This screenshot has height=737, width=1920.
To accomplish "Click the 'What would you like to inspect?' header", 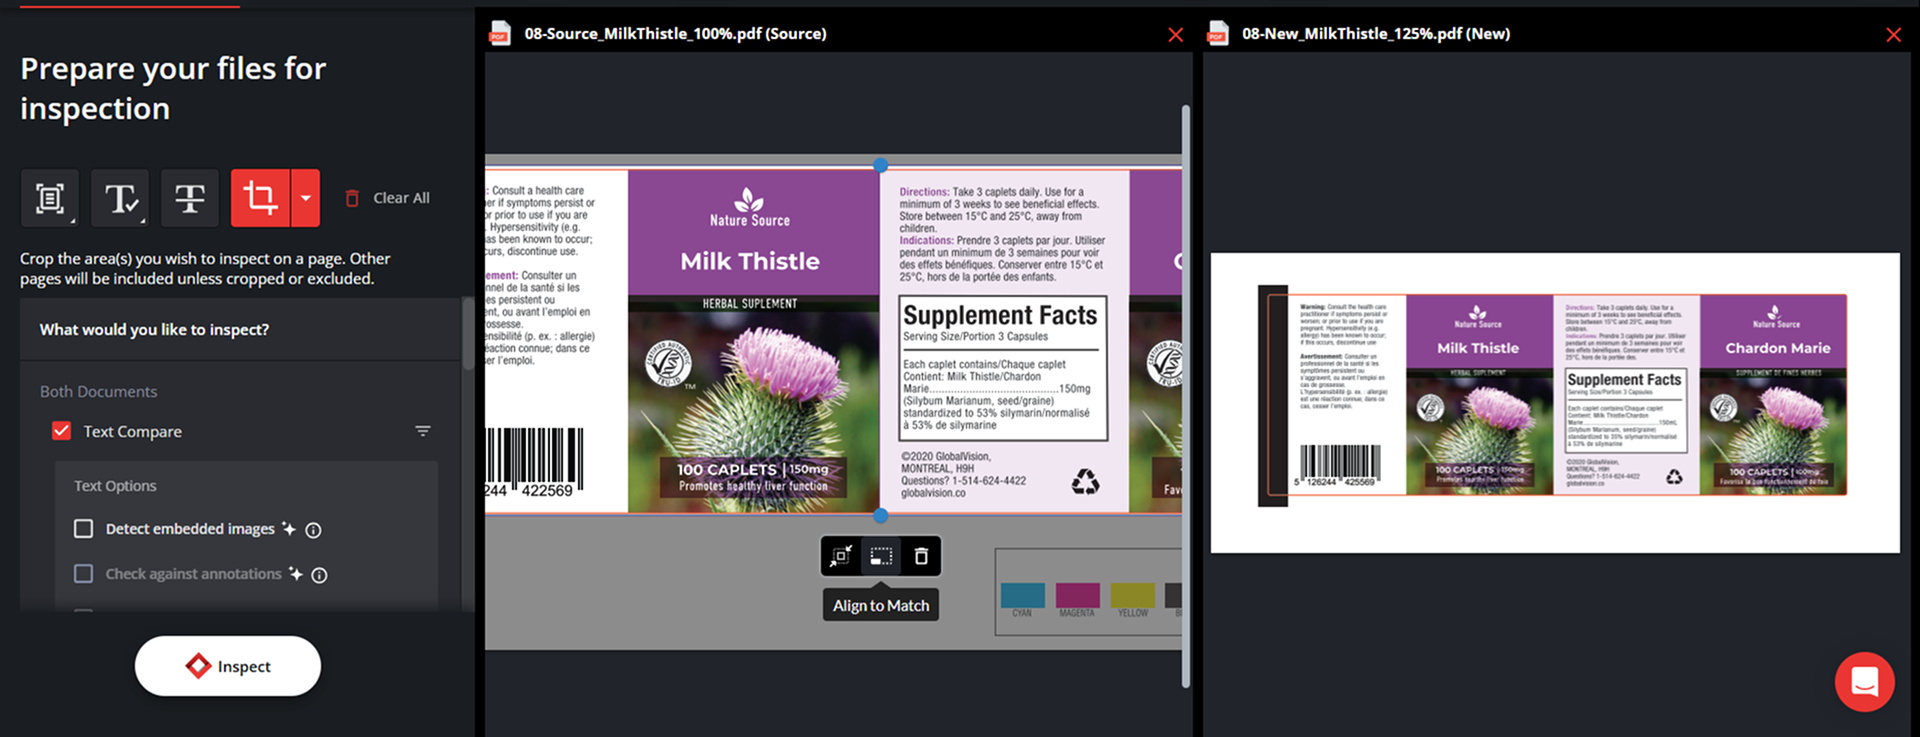I will [x=154, y=330].
